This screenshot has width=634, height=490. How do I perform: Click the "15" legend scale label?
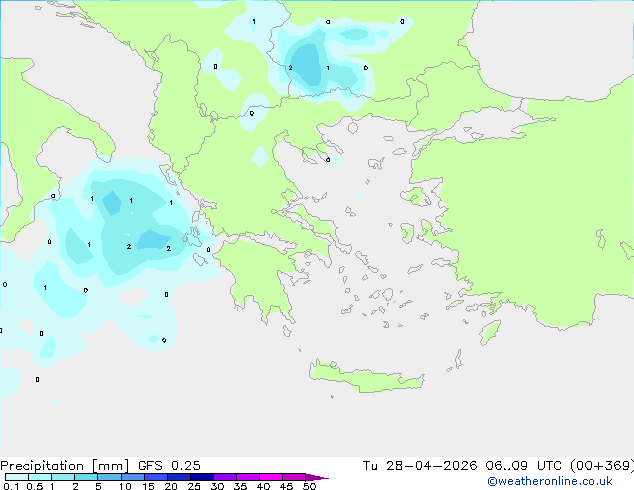pos(148,486)
